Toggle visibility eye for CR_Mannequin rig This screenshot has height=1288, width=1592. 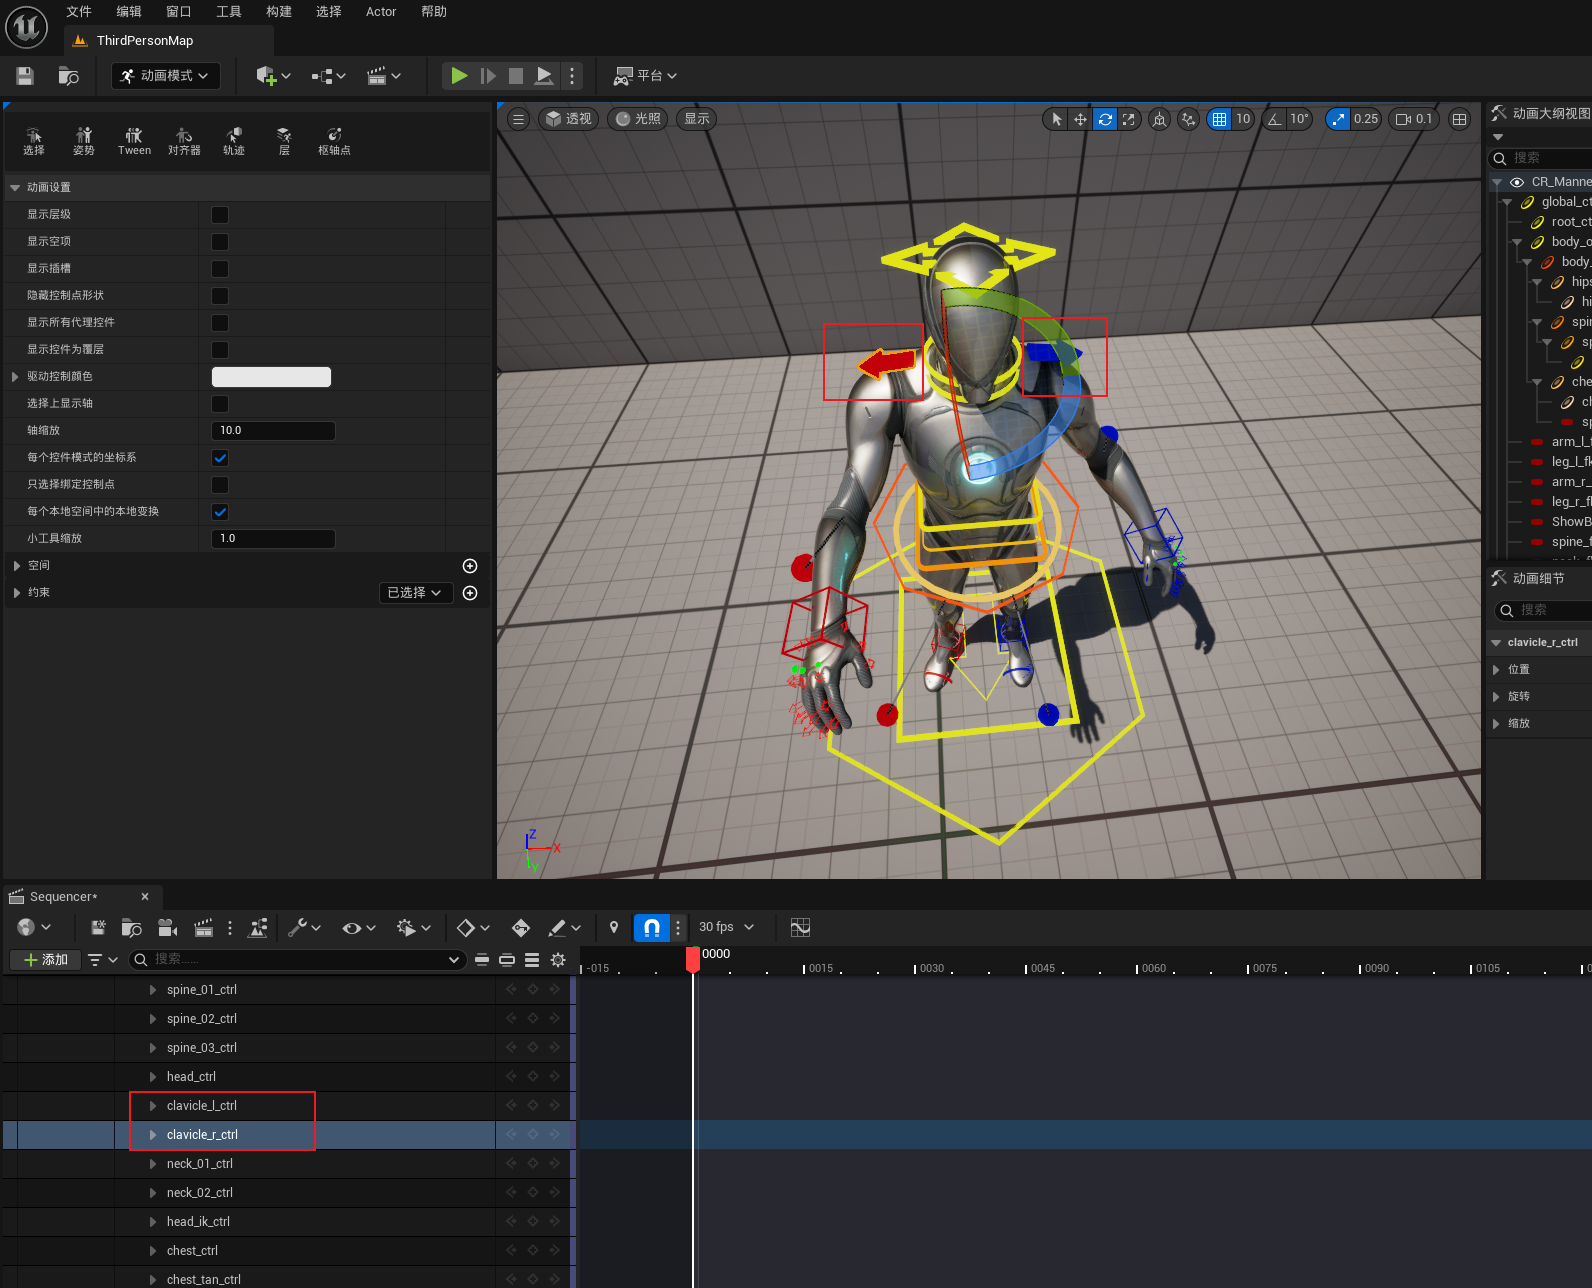coord(1517,182)
